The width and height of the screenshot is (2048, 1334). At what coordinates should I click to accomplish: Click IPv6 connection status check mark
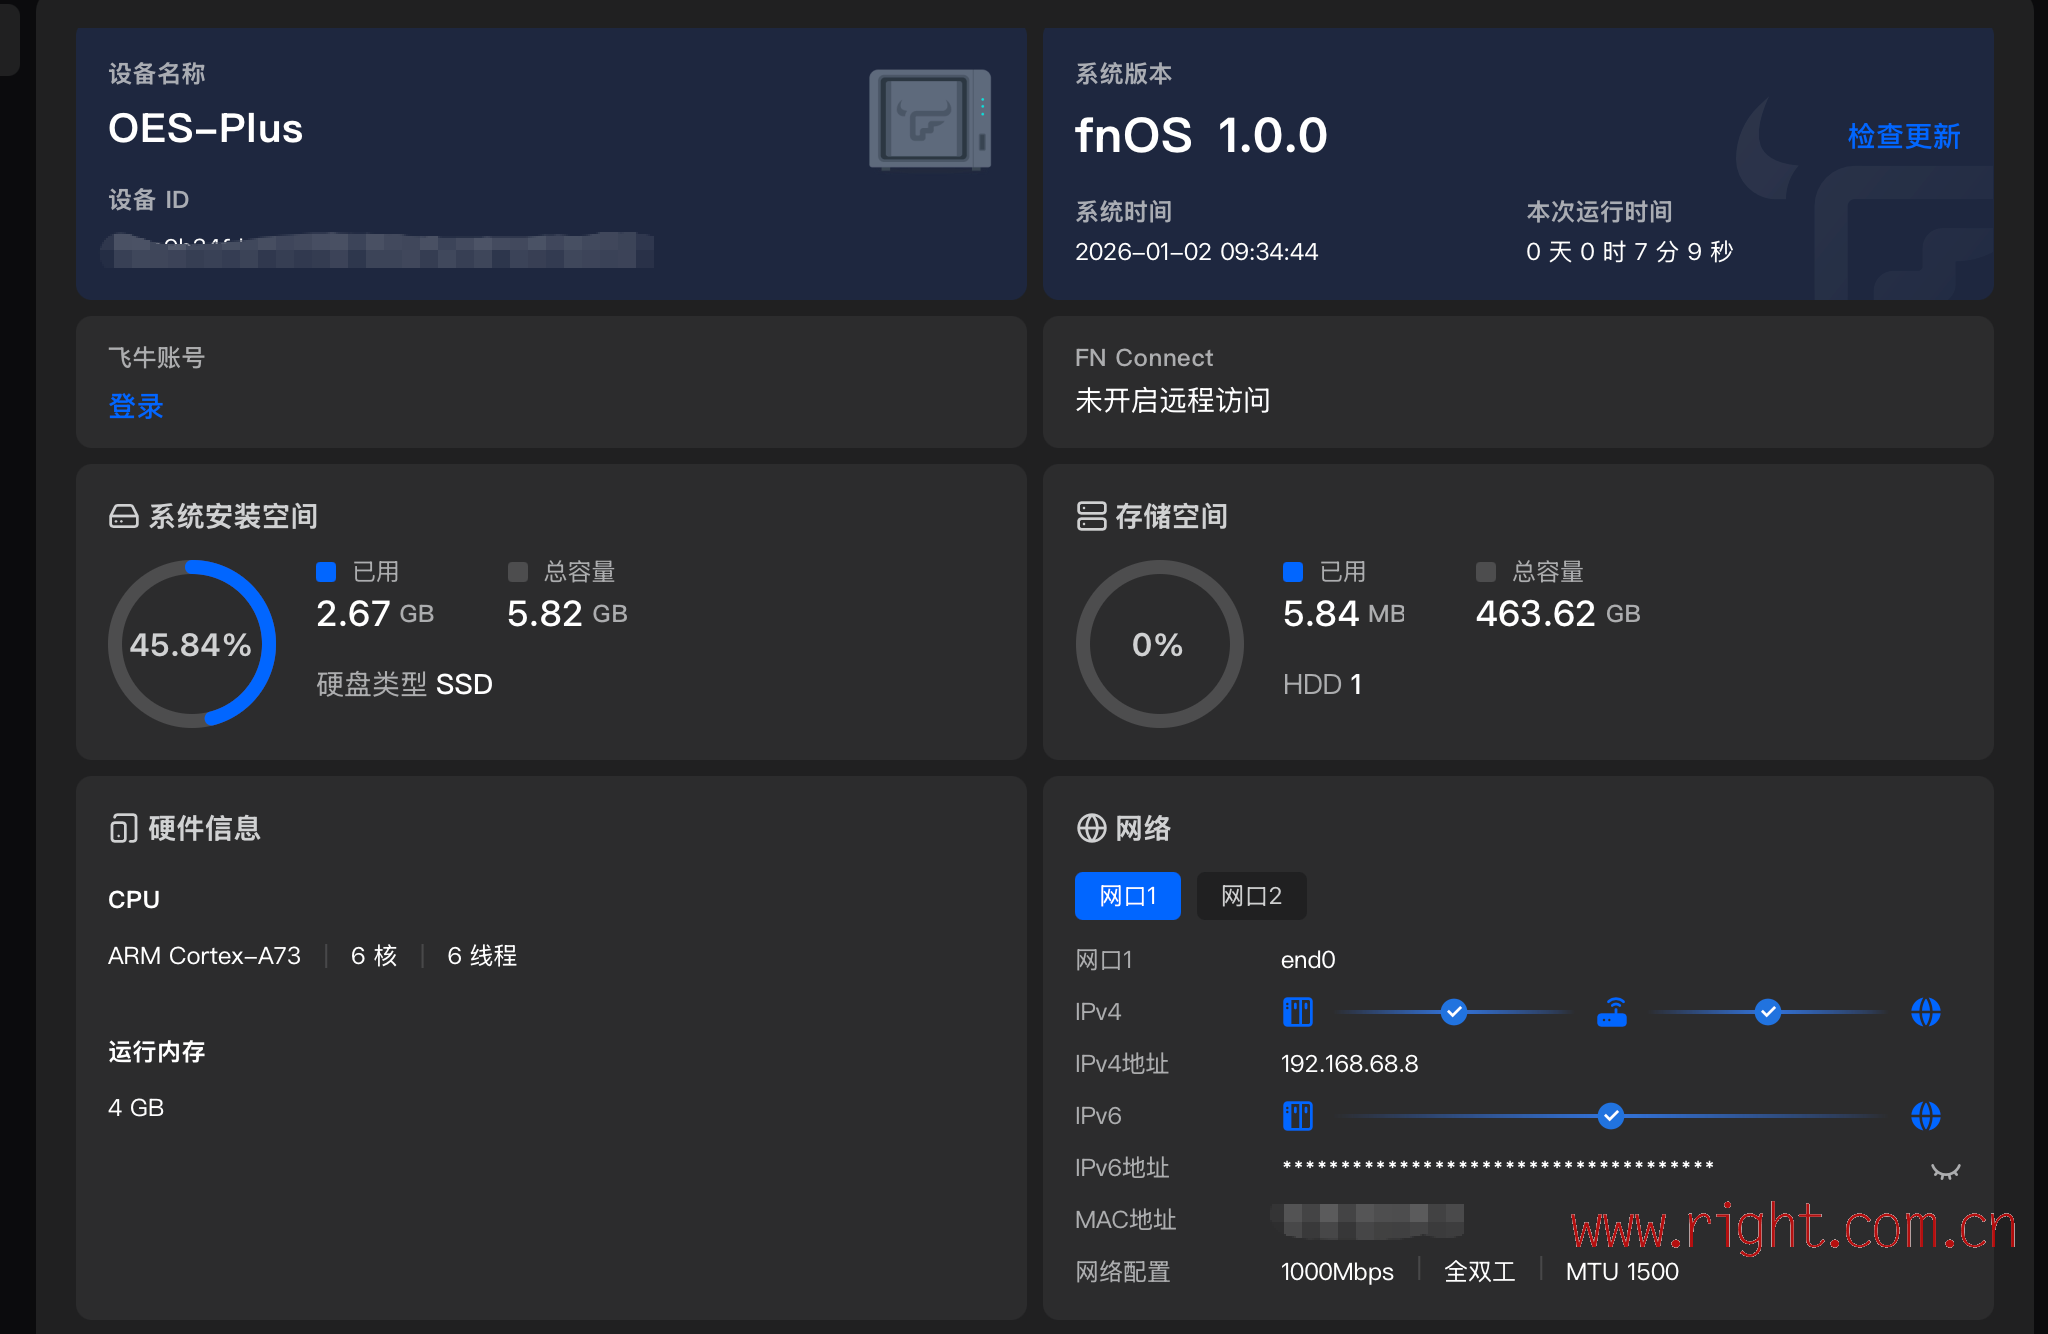pyautogui.click(x=1610, y=1116)
